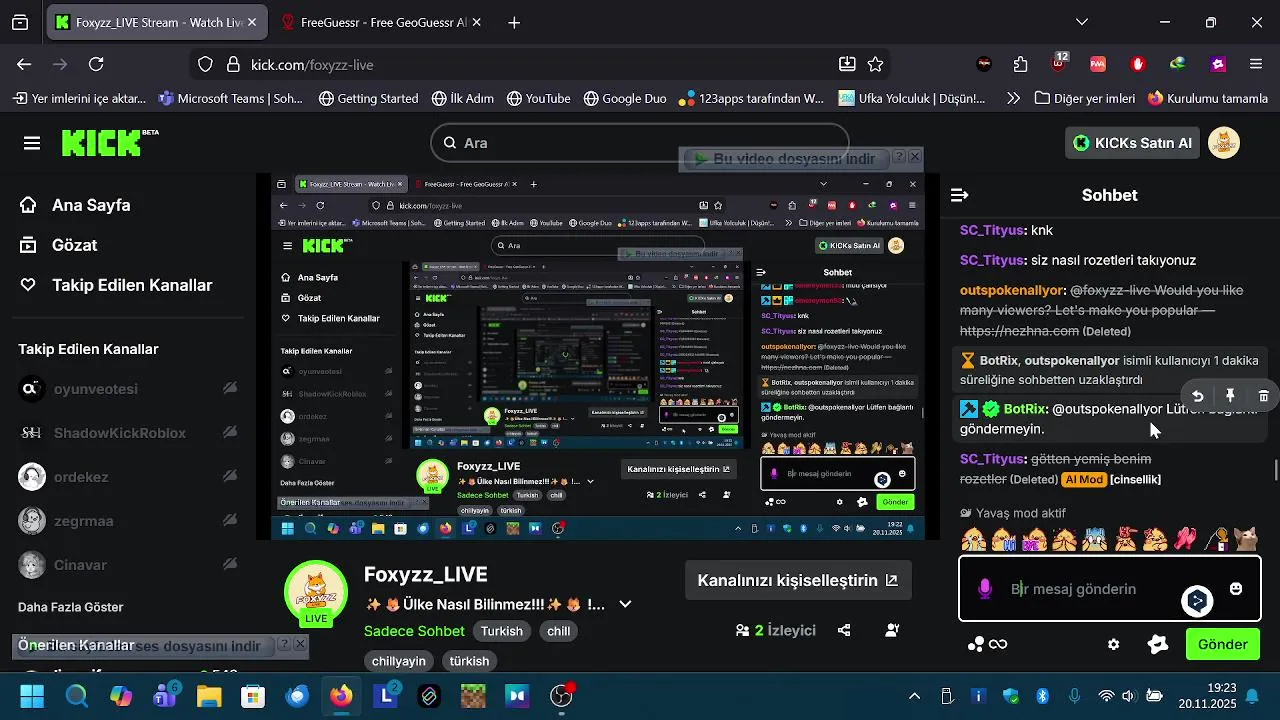Open Diğer yer imleri folder
Image resolution: width=1280 pixels, height=720 pixels.
pos(1085,98)
